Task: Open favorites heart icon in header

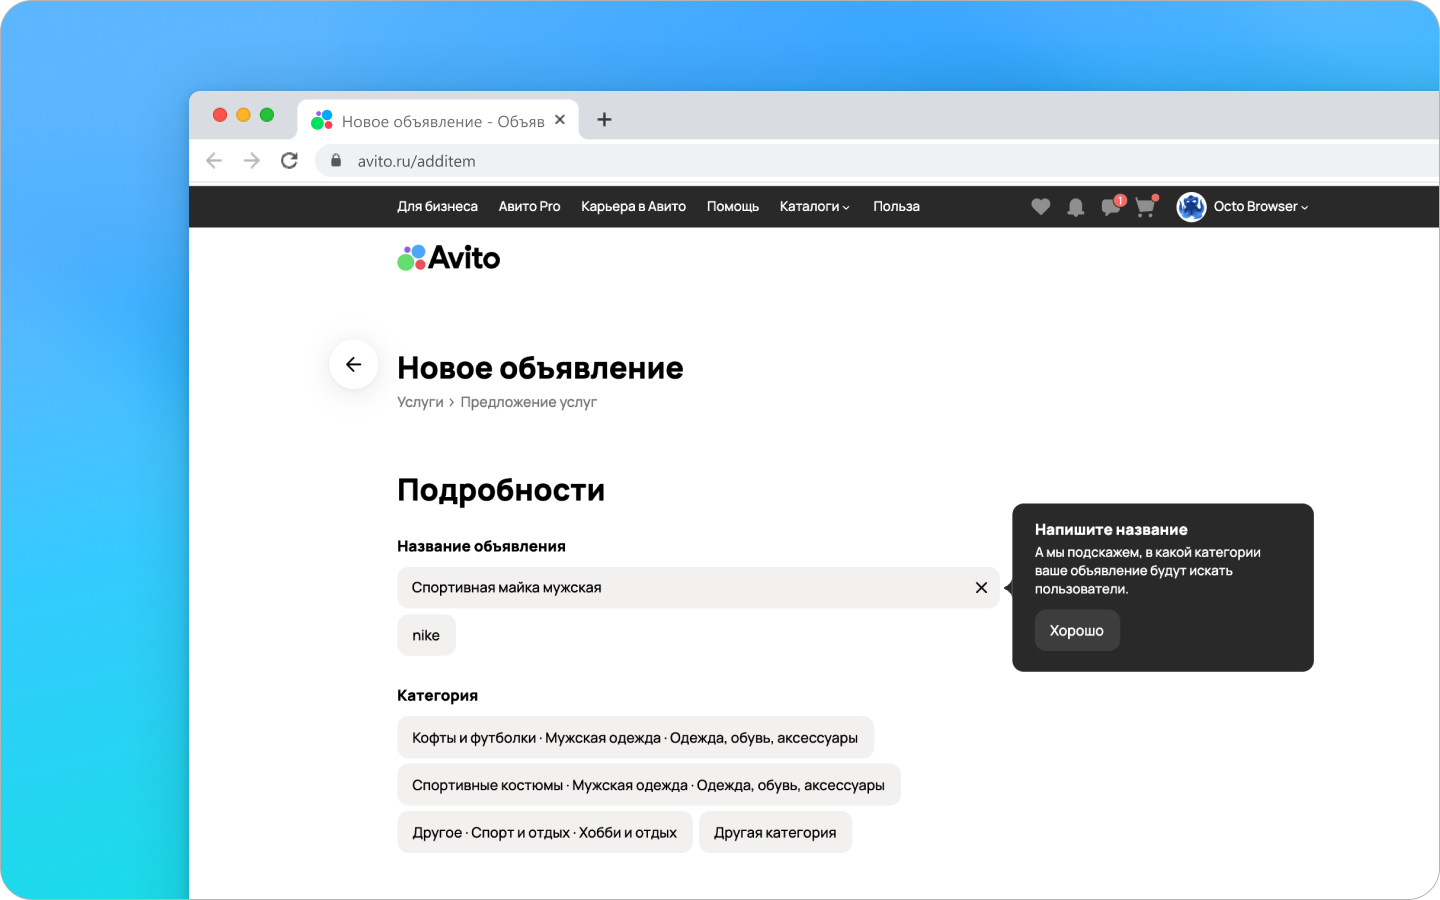Action: point(1040,207)
